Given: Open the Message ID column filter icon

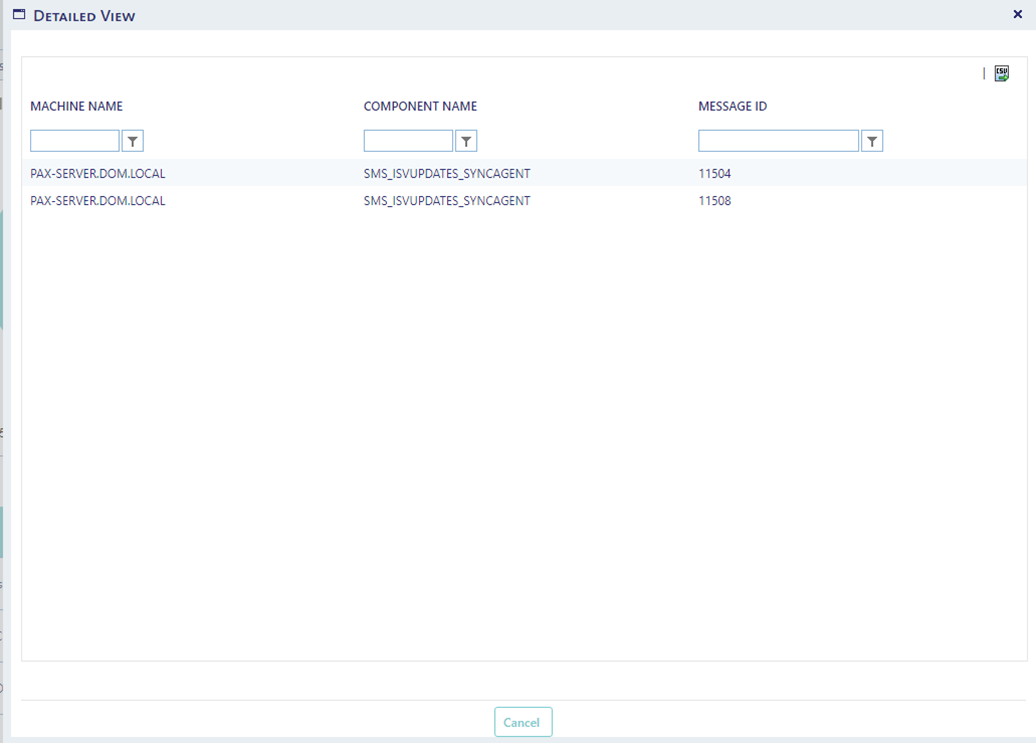Looking at the screenshot, I should (x=872, y=141).
